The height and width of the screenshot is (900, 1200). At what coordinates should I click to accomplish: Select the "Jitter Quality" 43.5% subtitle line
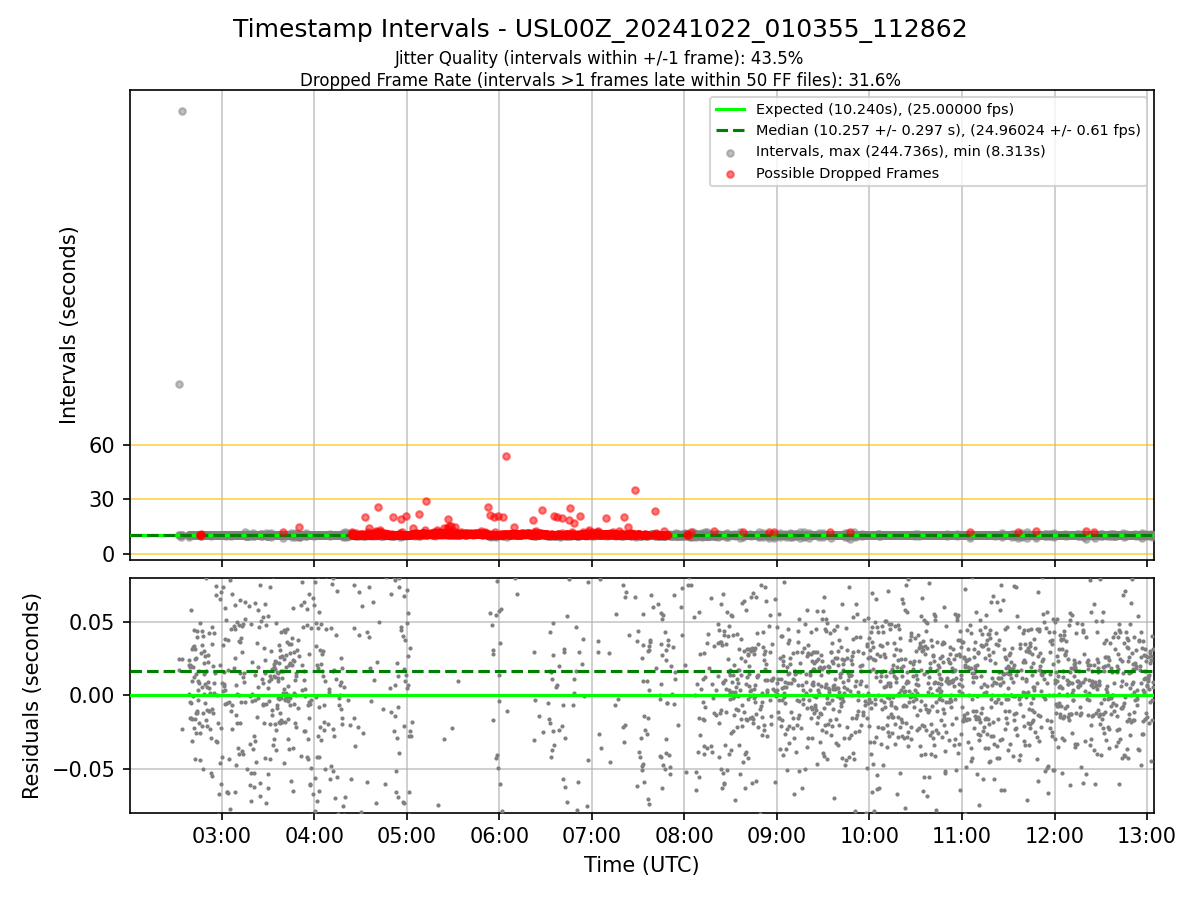point(599,58)
